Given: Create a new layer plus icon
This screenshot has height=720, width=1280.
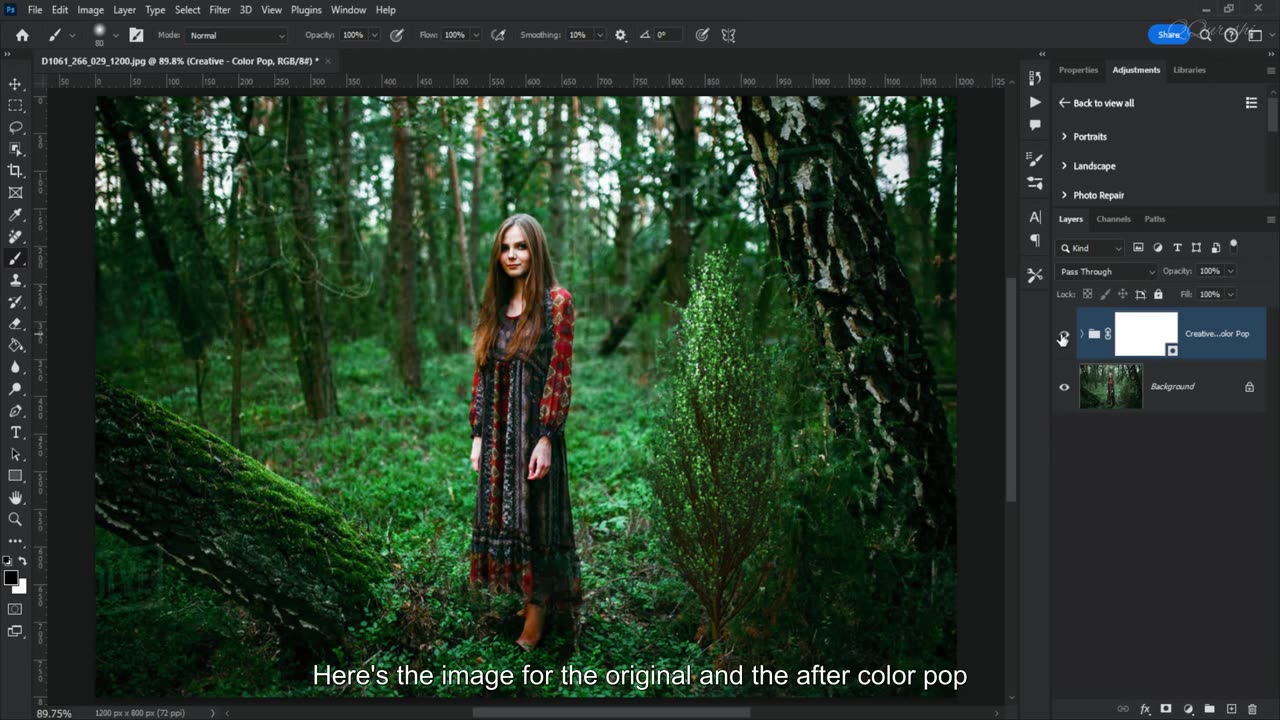Looking at the screenshot, I should (1231, 709).
